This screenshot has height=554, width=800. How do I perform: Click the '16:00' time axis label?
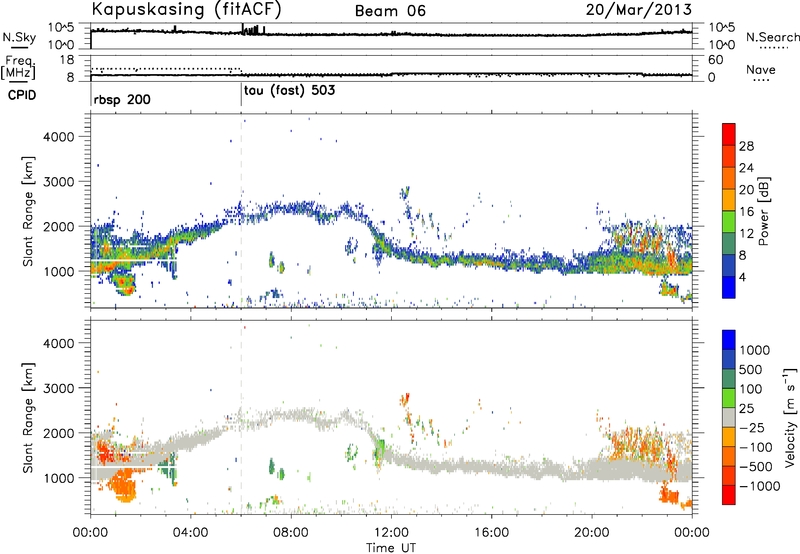tap(491, 533)
